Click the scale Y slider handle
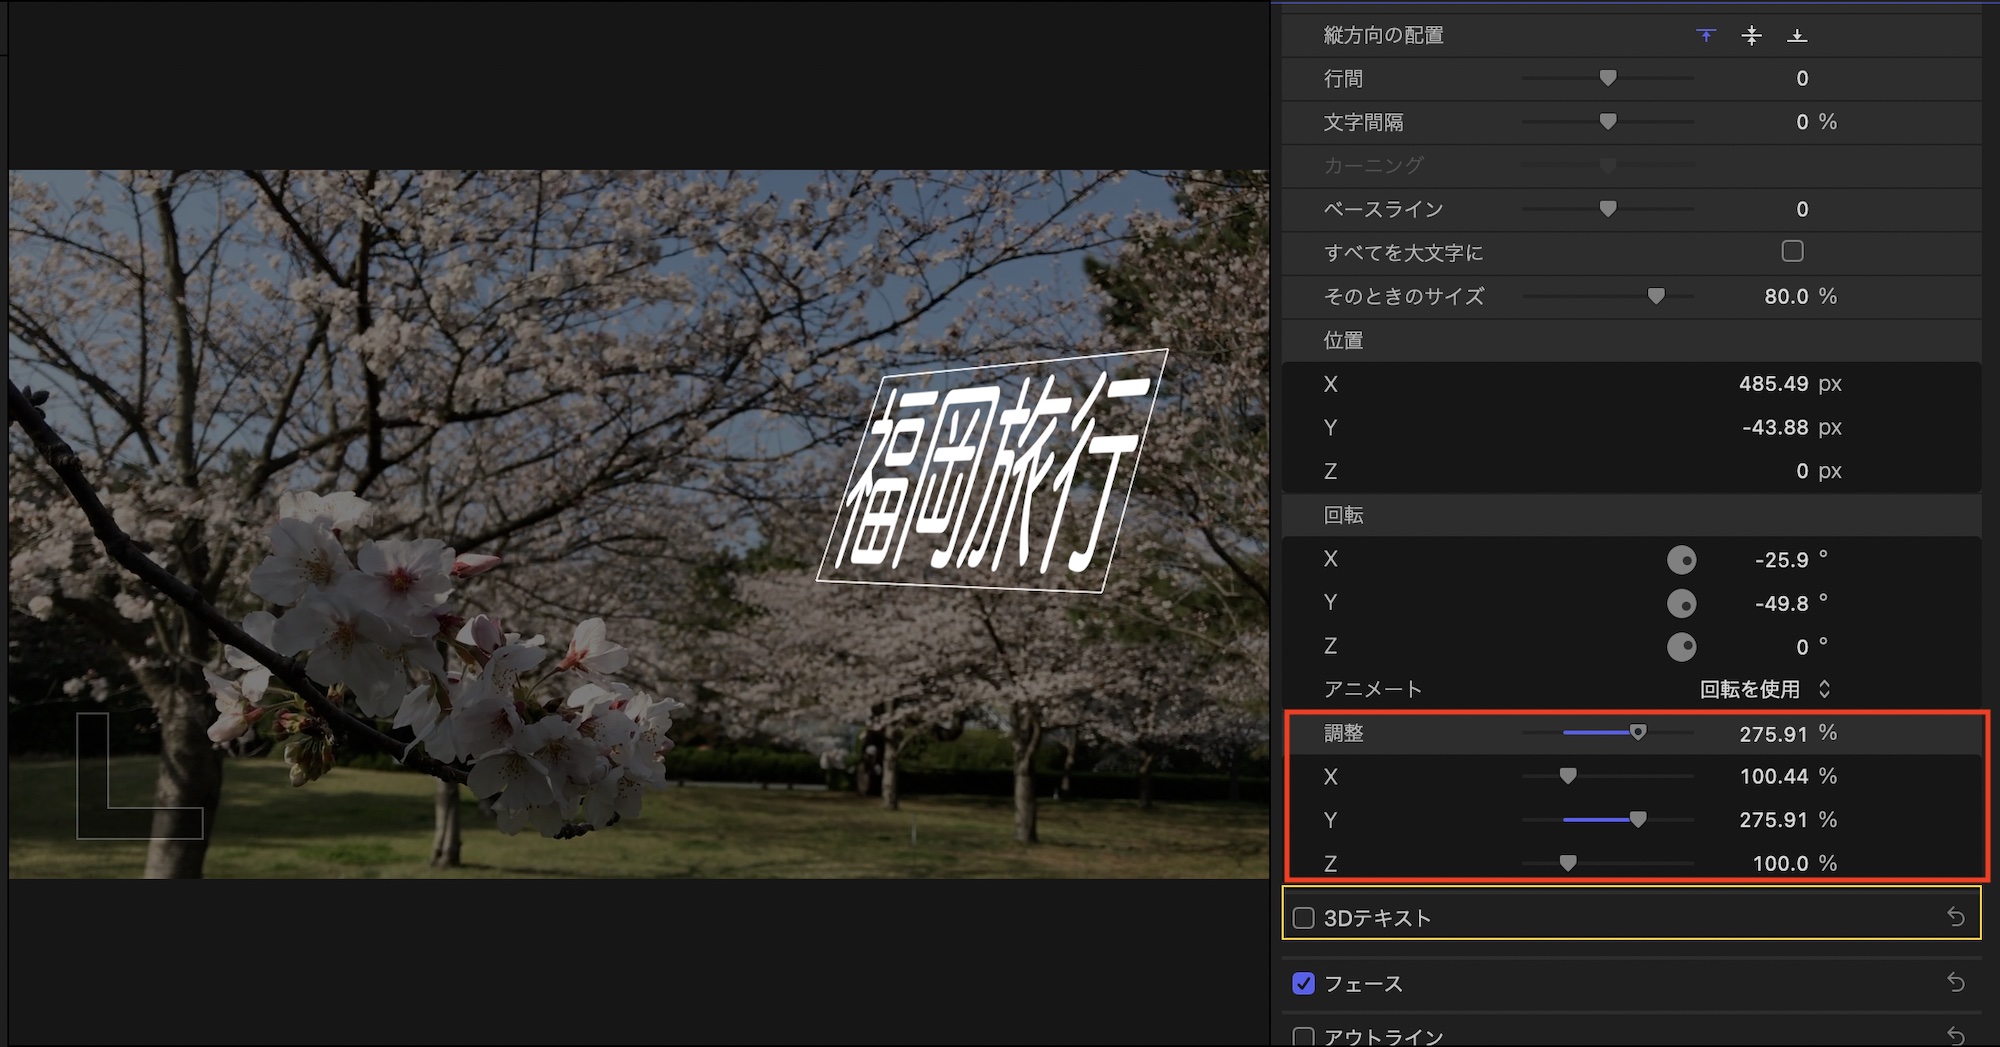The width and height of the screenshot is (2000, 1047). [x=1638, y=820]
